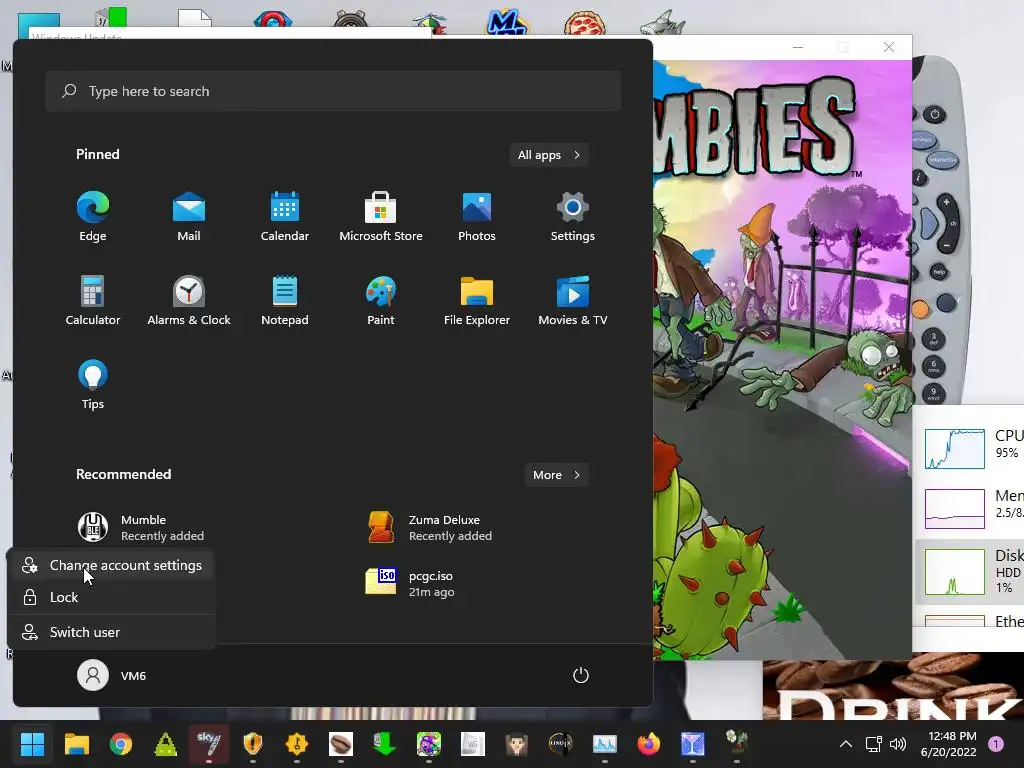Open the coffee bean taskbar app
Screen dimensions: 1024x768
pyautogui.click(x=341, y=743)
